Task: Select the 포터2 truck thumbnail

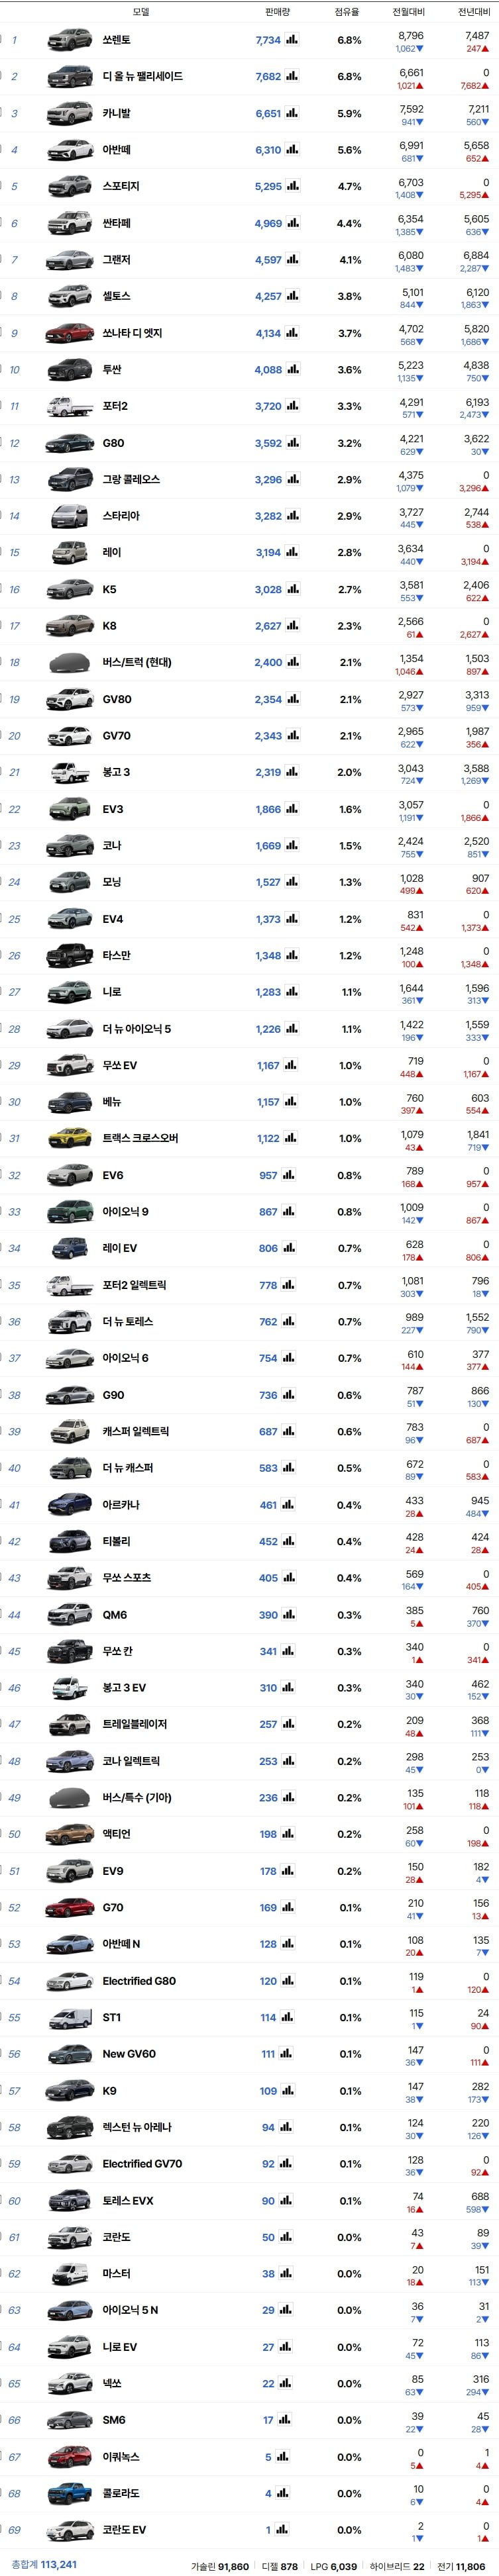Action: click(x=70, y=407)
